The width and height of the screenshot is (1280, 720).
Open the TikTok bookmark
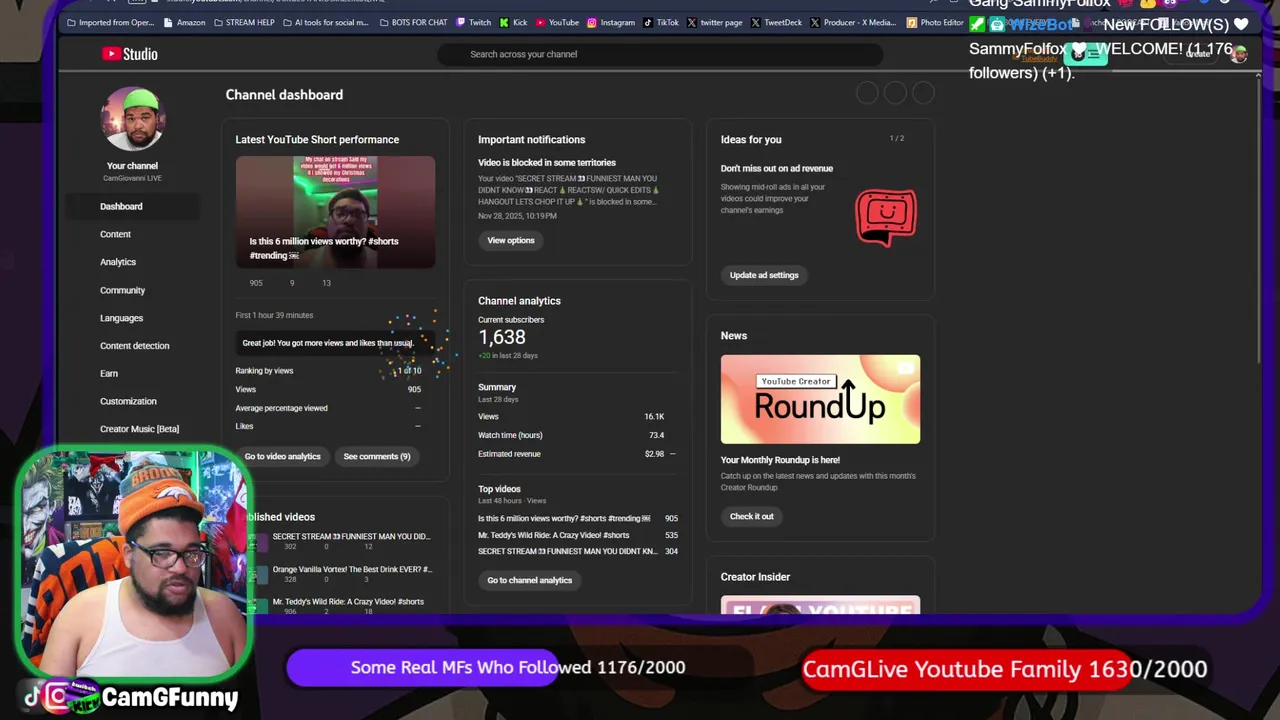[661, 22]
